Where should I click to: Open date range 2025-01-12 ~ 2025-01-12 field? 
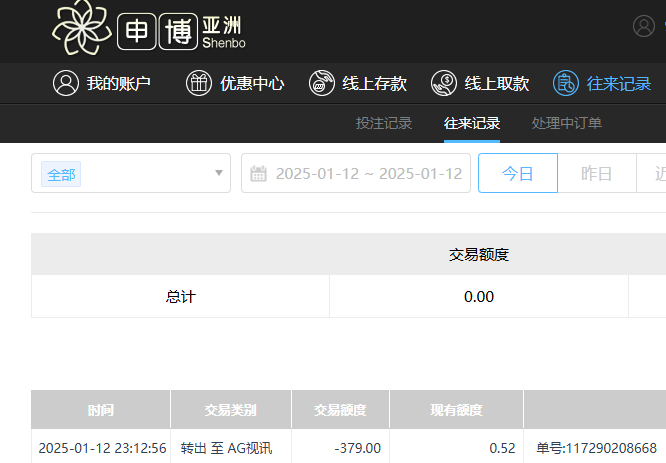[x=356, y=173]
